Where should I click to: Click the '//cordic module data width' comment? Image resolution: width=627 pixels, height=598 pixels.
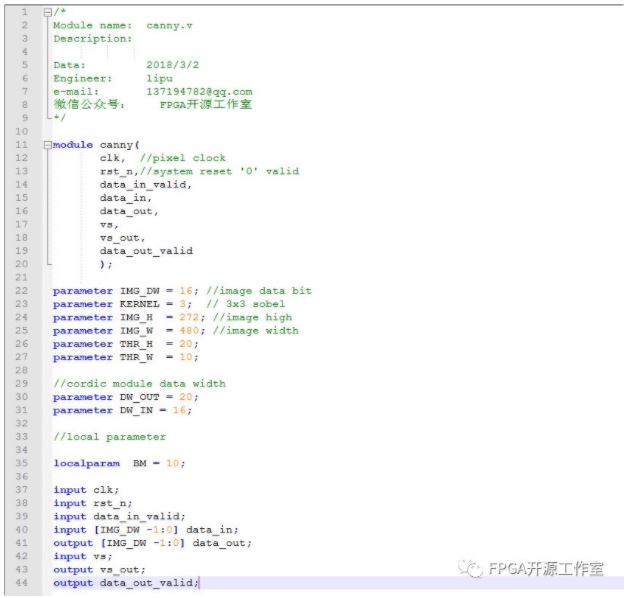click(139, 384)
